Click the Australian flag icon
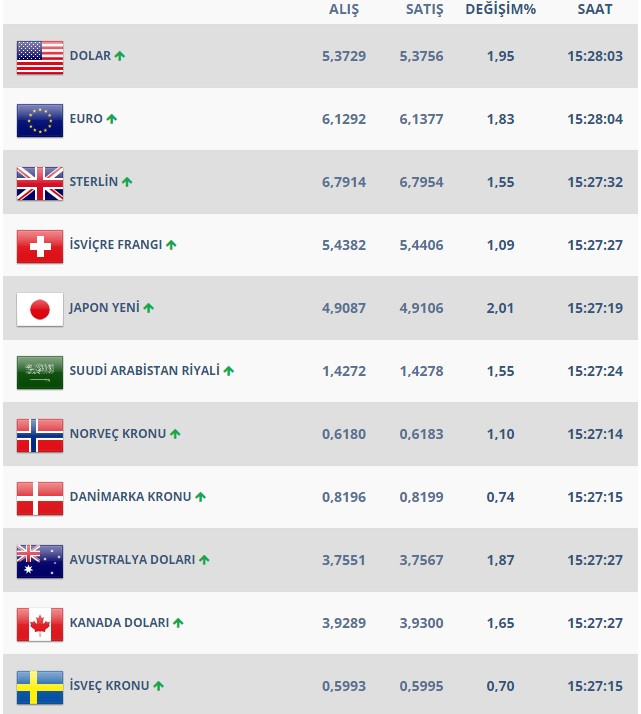The image size is (641, 714). coord(40,561)
